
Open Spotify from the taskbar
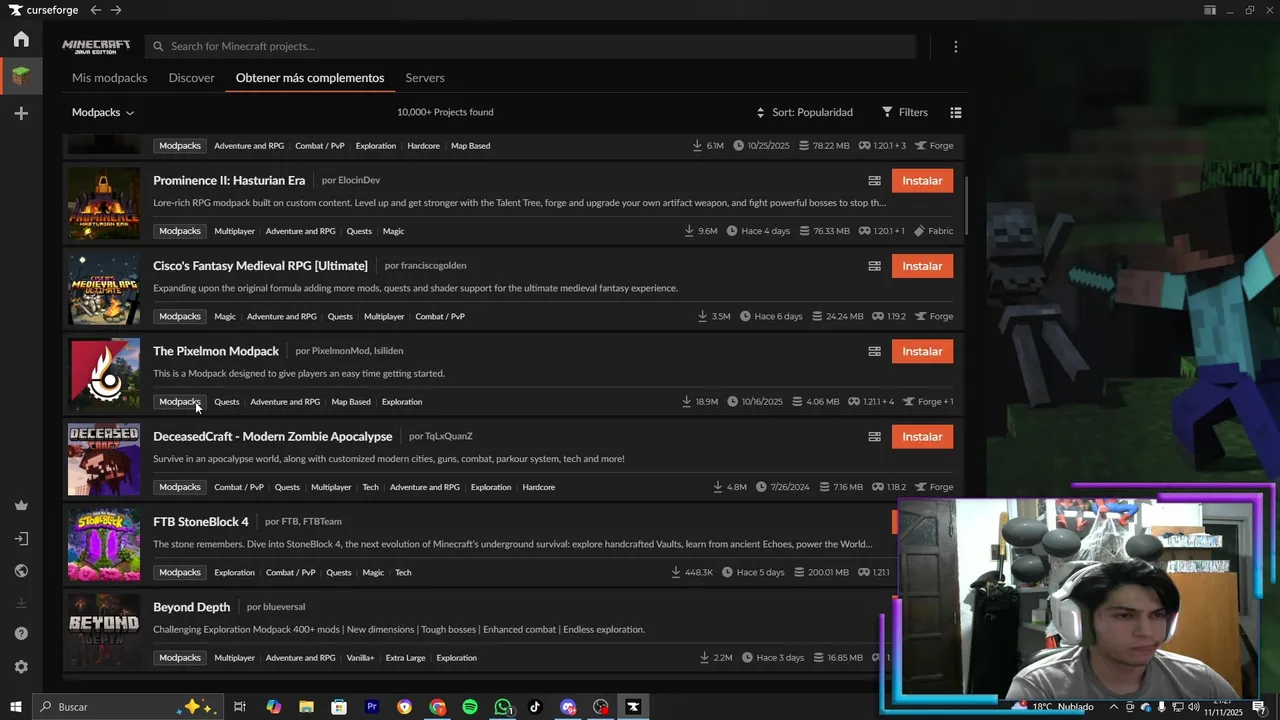pos(470,707)
